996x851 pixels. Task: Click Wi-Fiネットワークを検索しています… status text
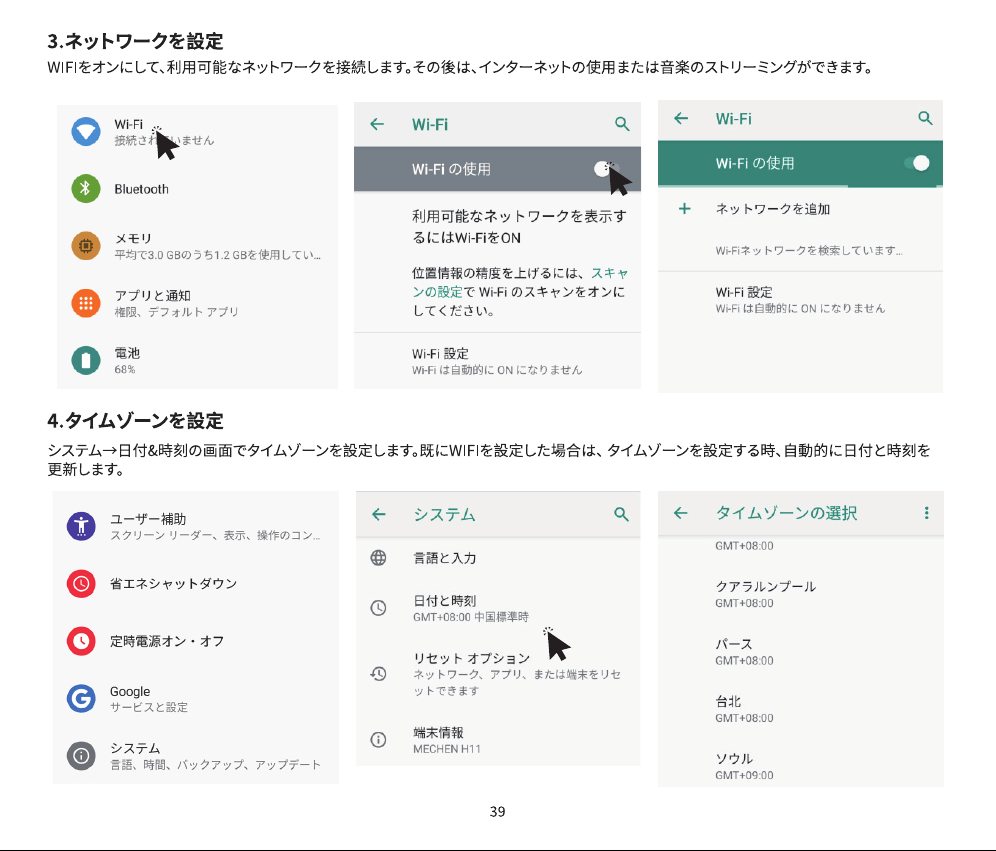pyautogui.click(x=809, y=250)
